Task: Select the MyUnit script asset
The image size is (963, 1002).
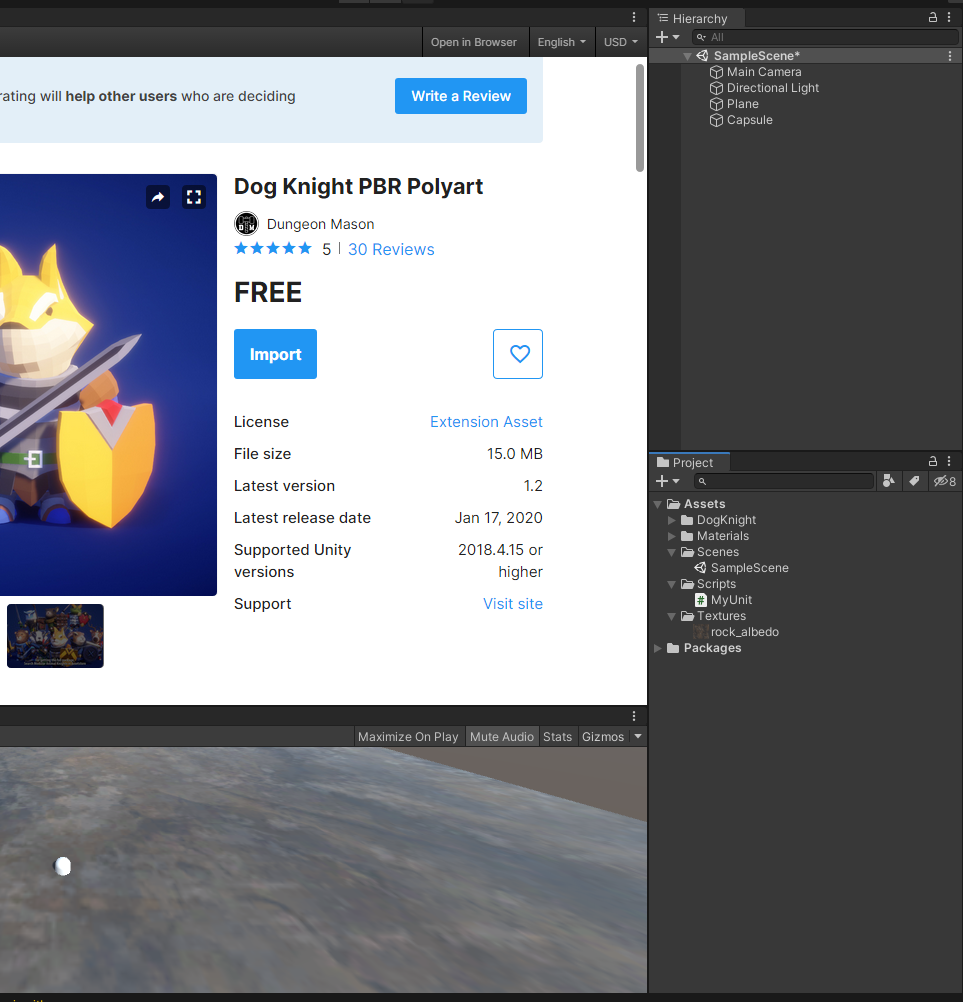Action: click(731, 600)
